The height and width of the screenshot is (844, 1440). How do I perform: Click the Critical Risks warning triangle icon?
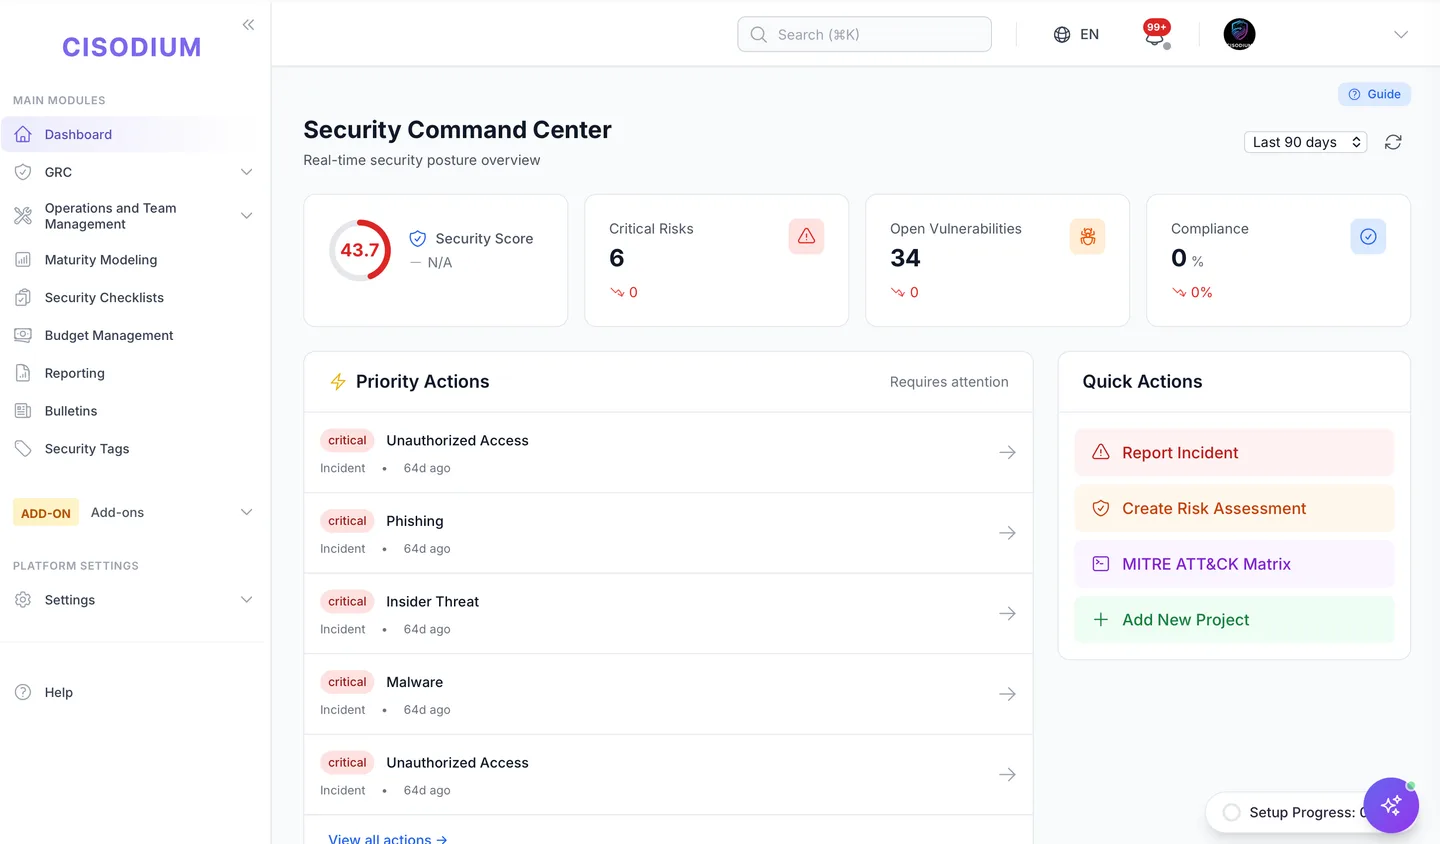806,236
